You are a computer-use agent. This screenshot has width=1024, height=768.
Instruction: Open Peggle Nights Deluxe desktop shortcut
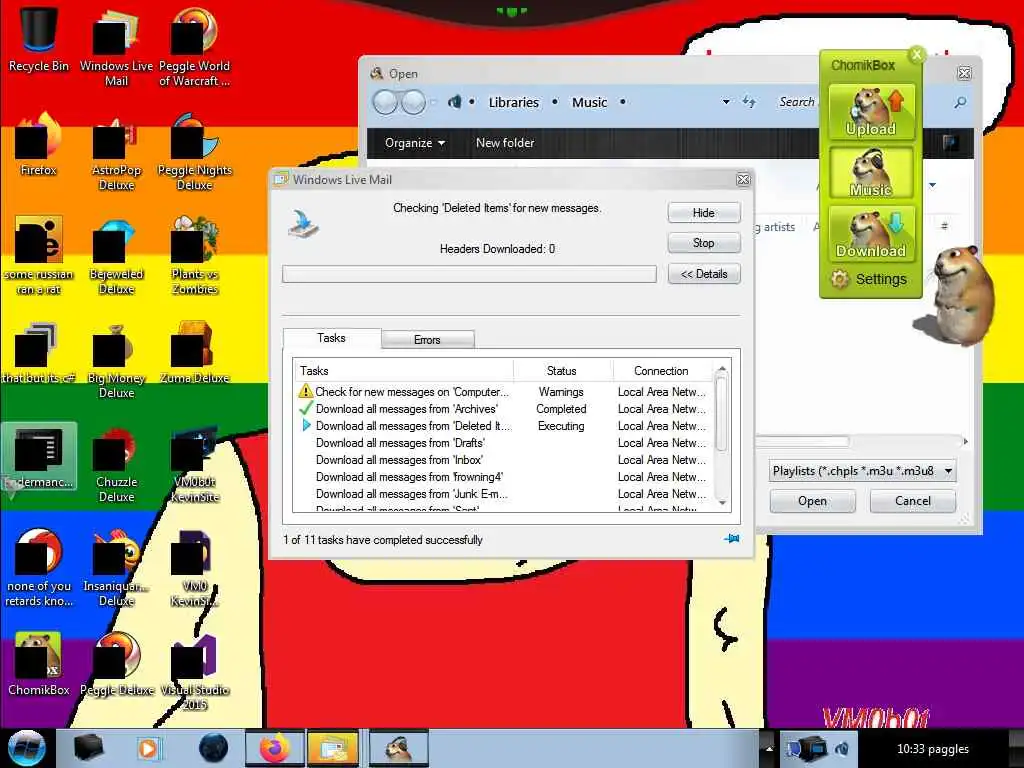point(194,152)
